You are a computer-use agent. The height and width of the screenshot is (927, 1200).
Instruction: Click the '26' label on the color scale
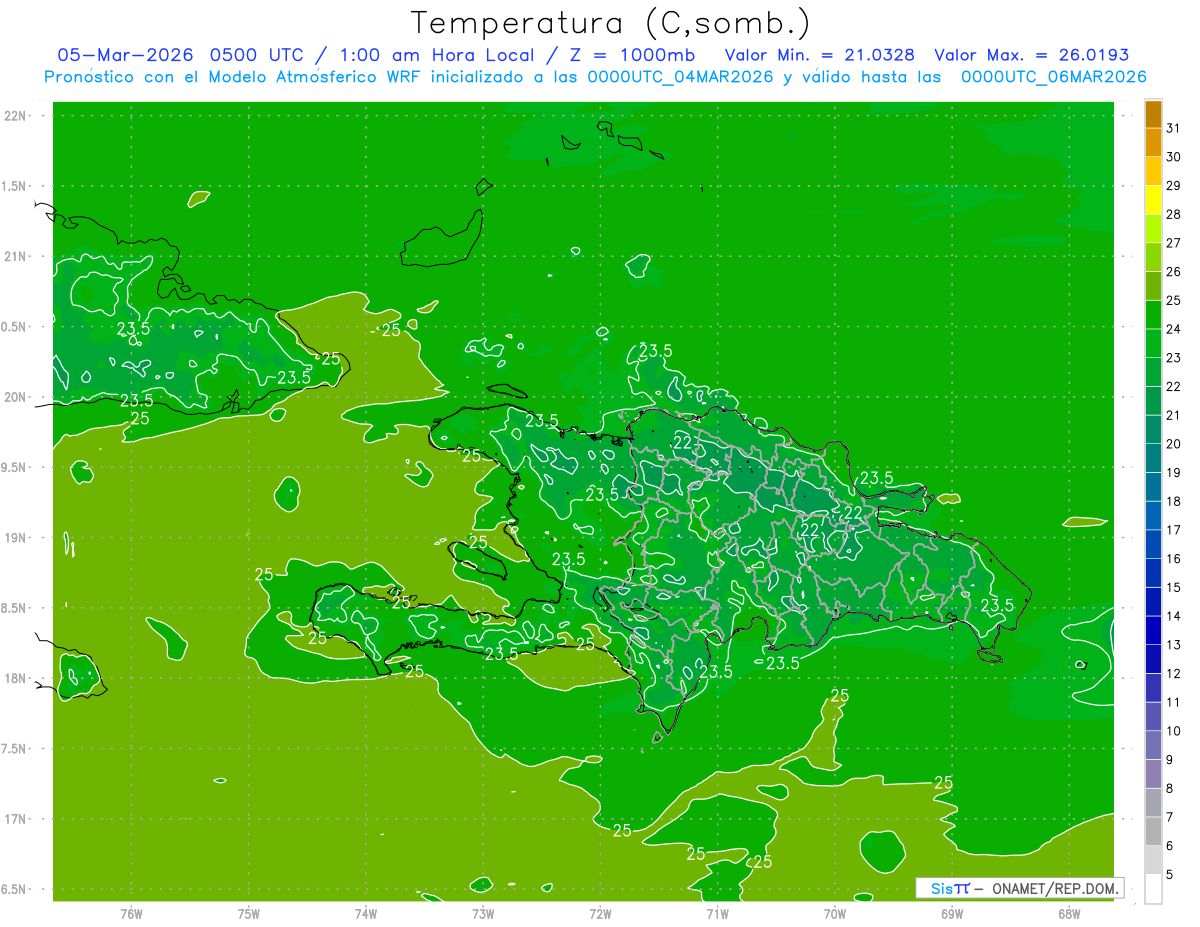point(1173,271)
